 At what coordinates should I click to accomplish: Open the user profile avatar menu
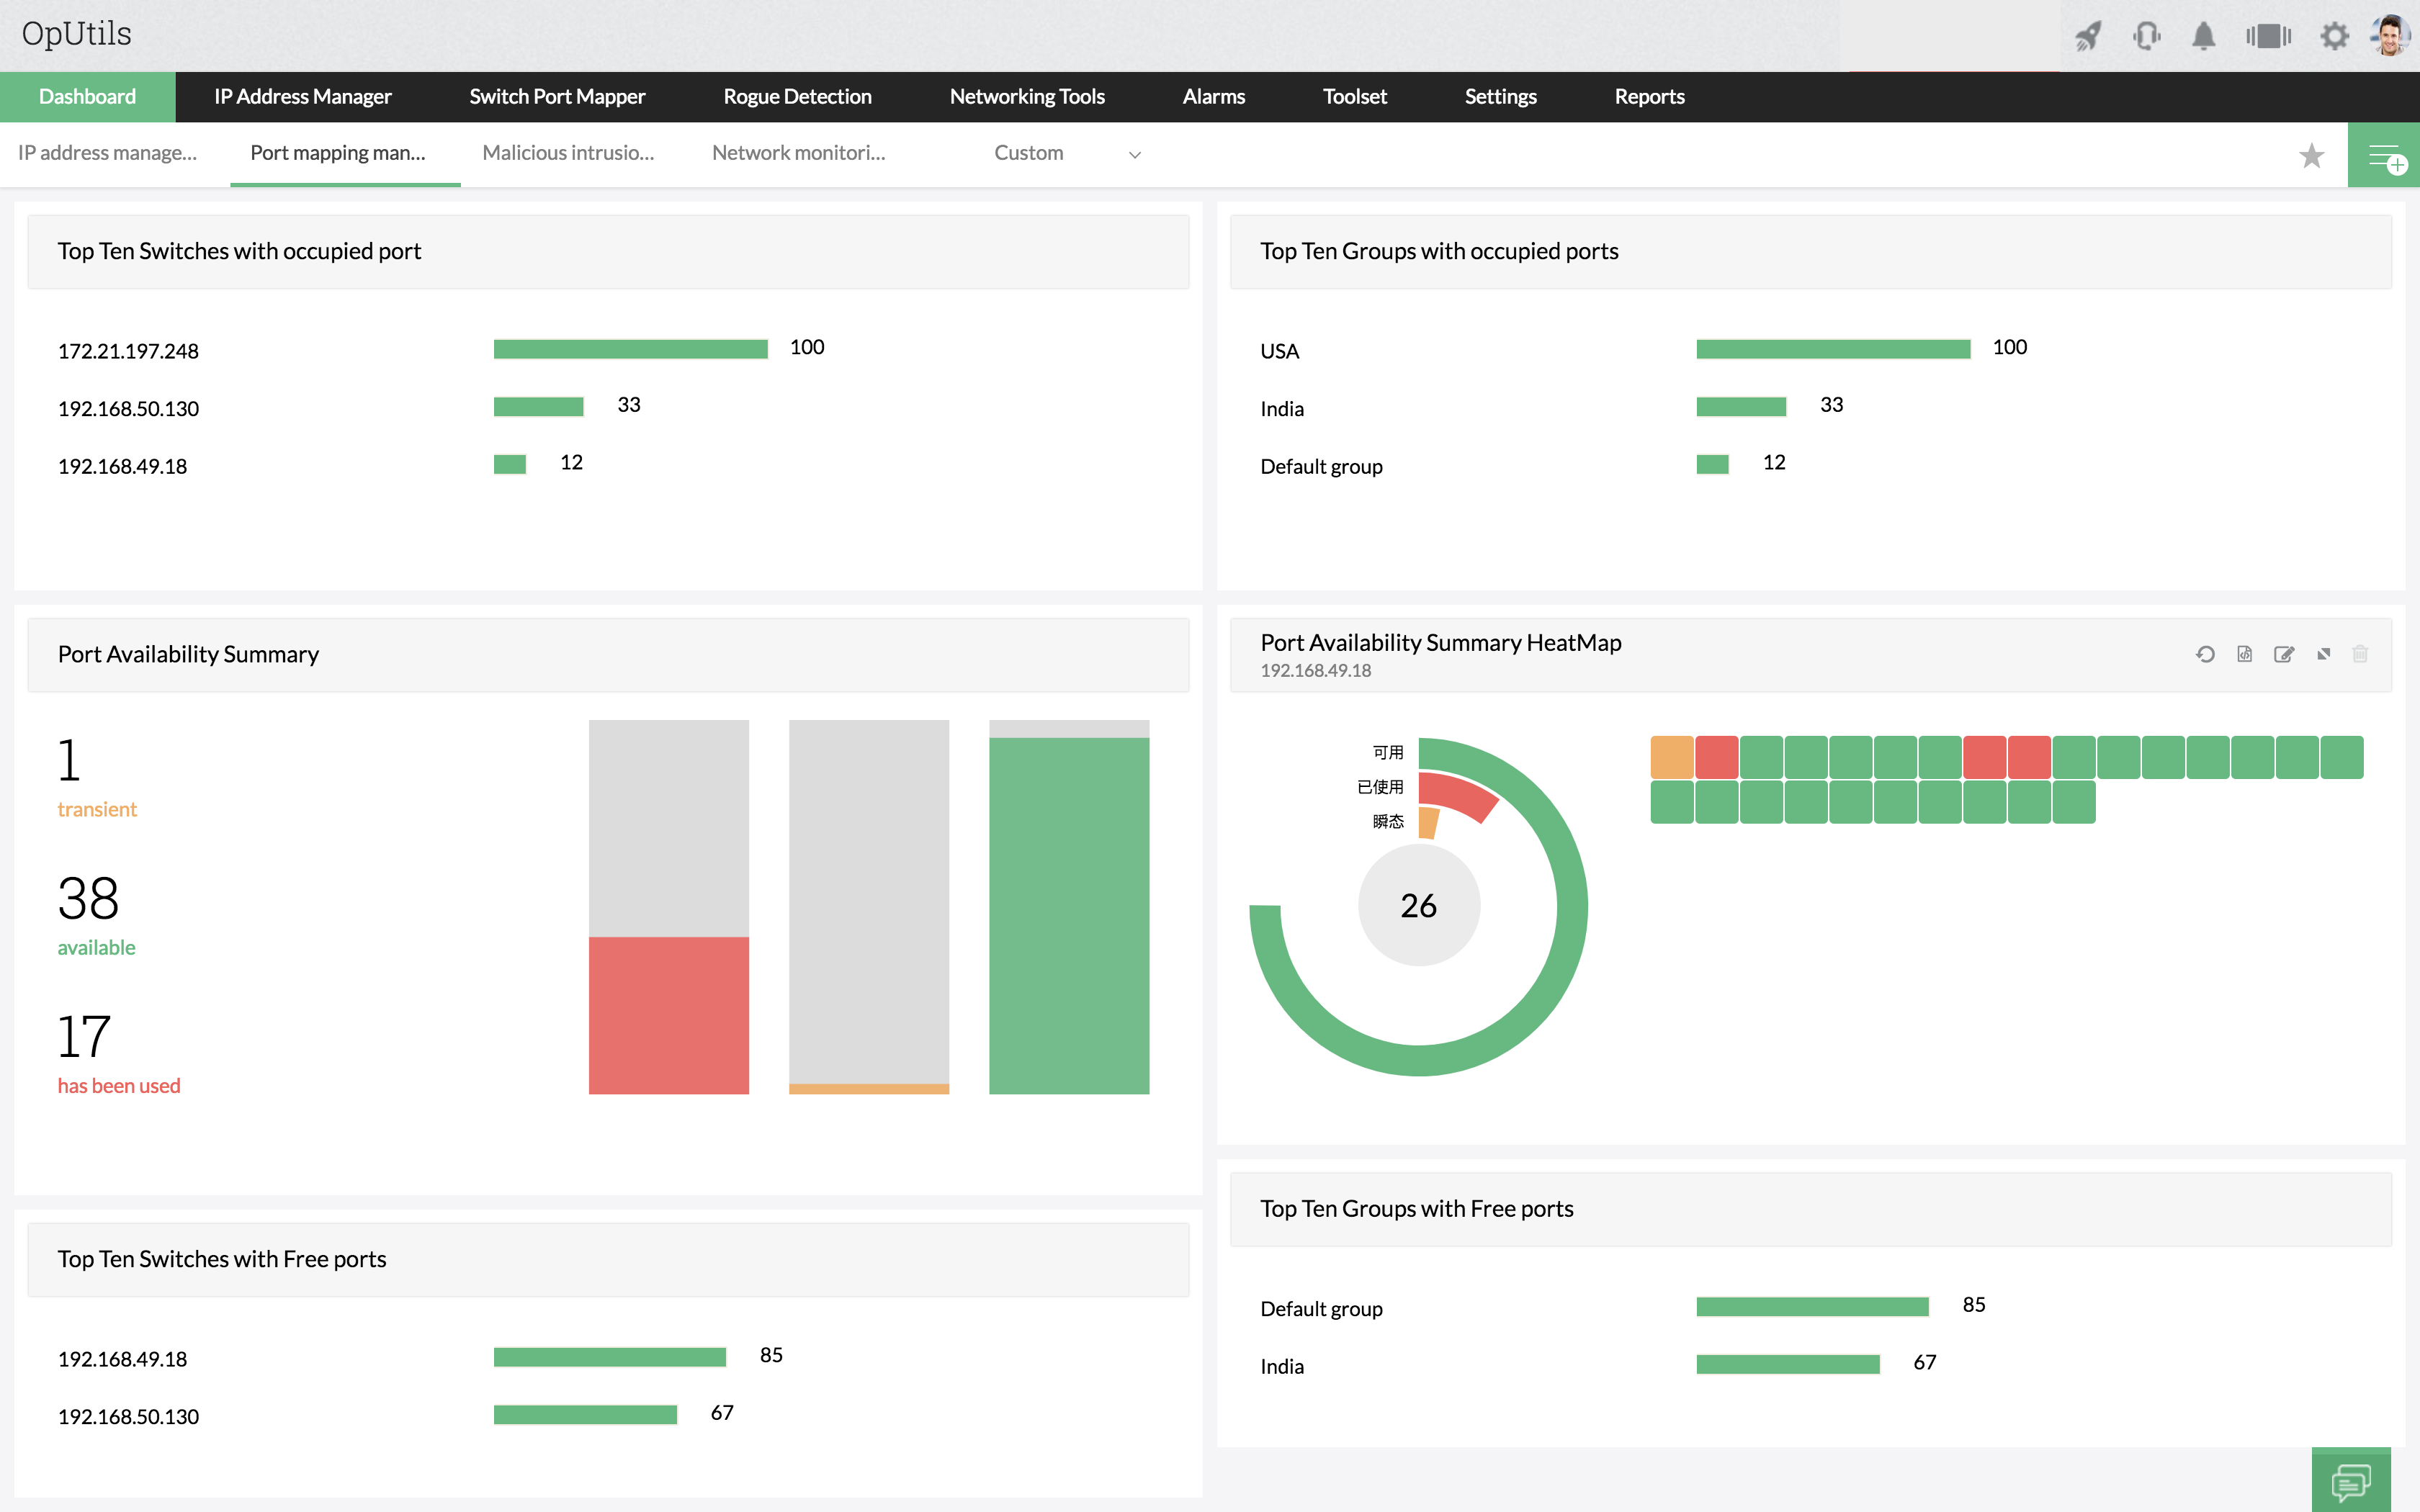click(x=2390, y=36)
